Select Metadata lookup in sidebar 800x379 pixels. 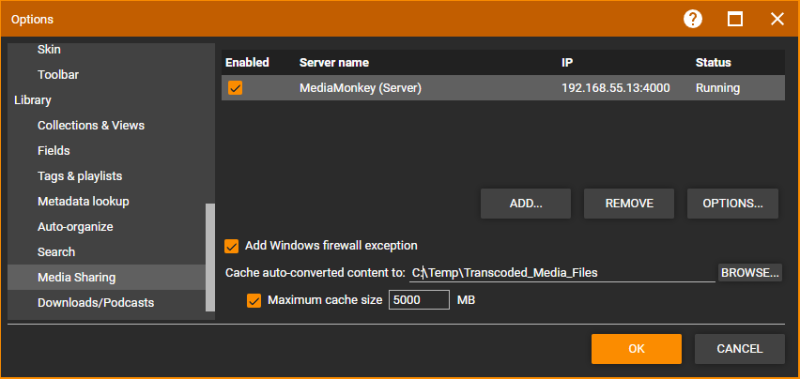point(83,201)
